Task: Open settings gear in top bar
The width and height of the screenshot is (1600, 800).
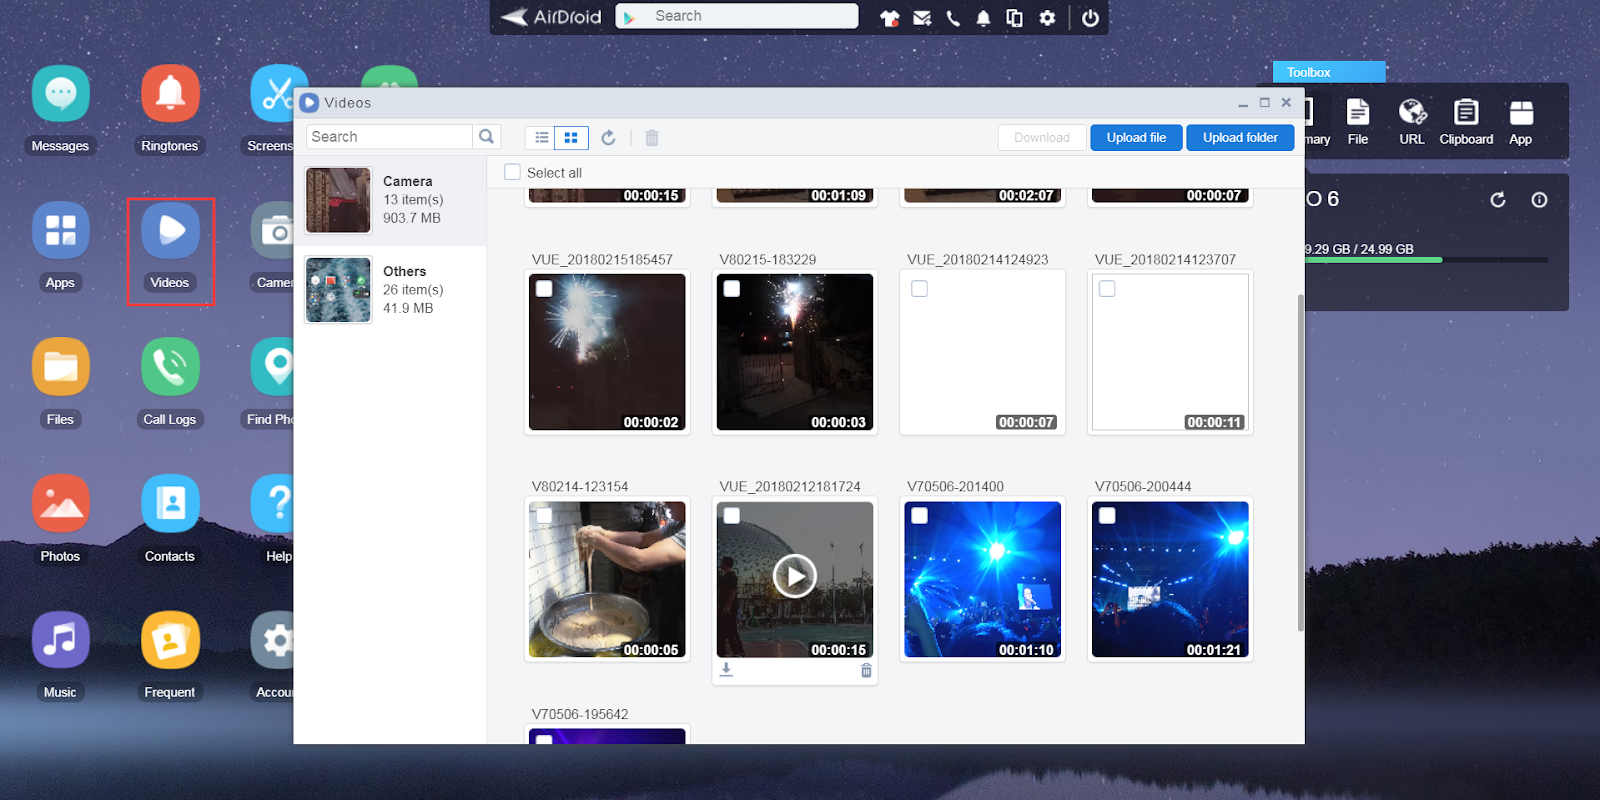Action: [x=1047, y=18]
